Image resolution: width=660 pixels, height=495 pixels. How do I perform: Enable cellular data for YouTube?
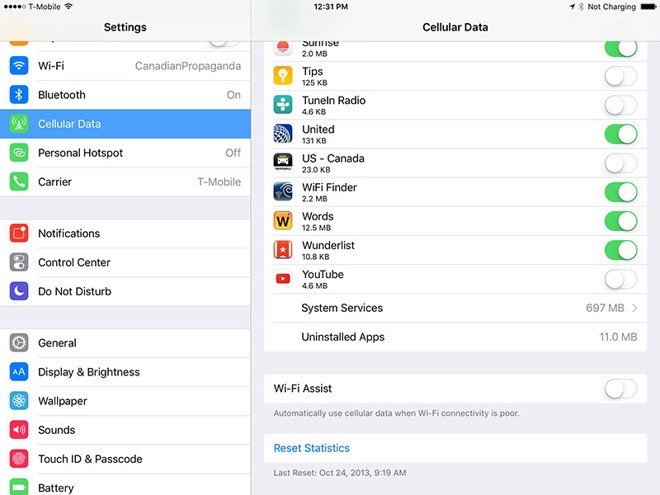(621, 279)
